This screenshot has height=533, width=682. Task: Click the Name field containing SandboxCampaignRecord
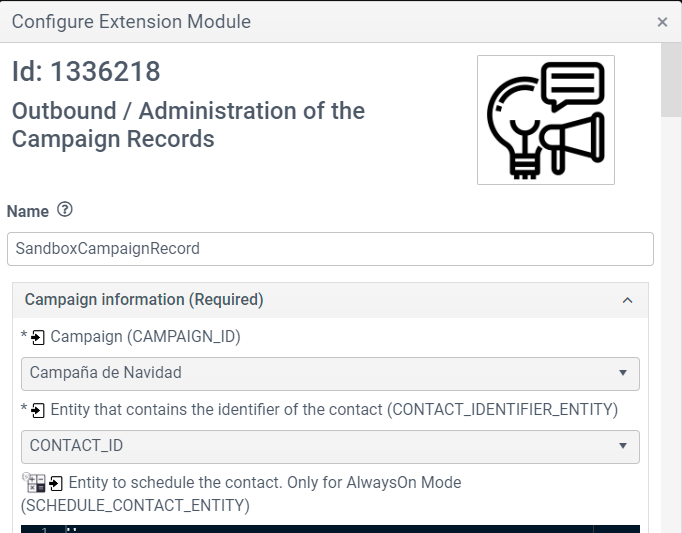coord(330,249)
